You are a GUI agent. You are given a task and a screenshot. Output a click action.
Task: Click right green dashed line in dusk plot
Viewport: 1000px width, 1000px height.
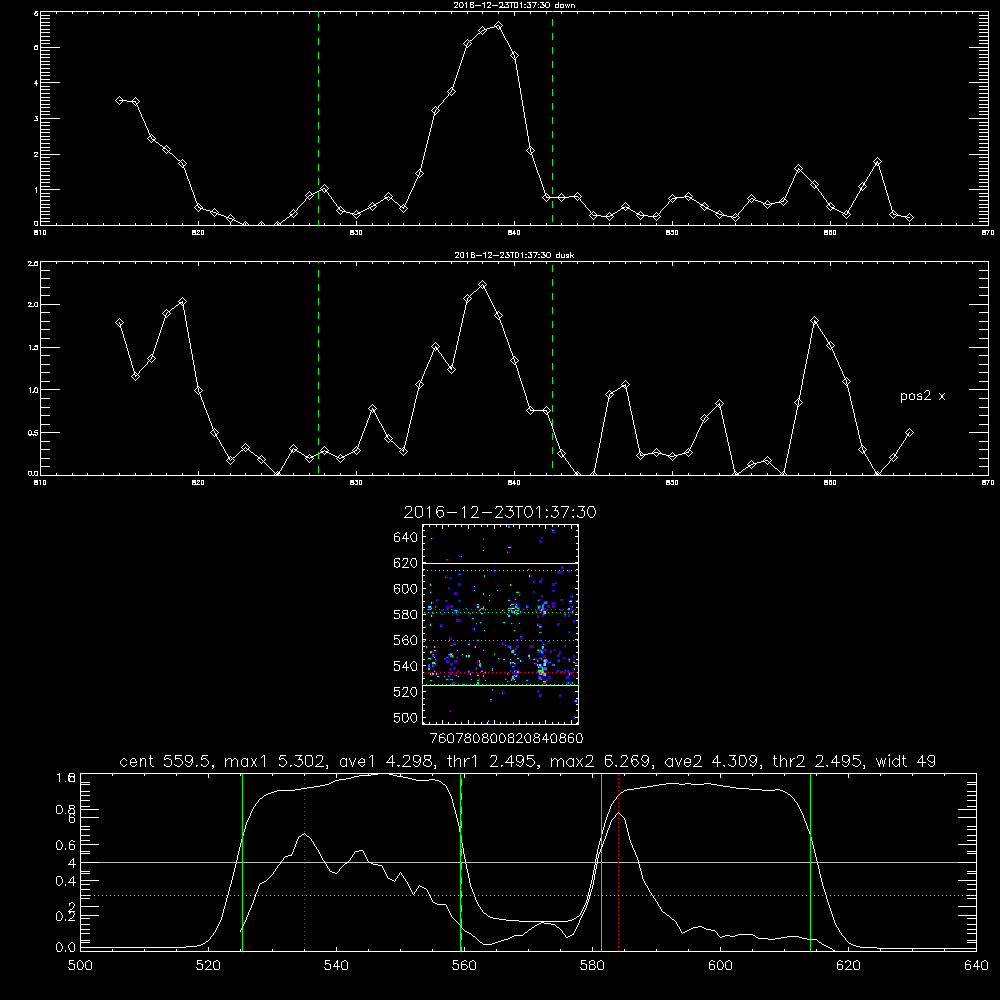[x=552, y=368]
